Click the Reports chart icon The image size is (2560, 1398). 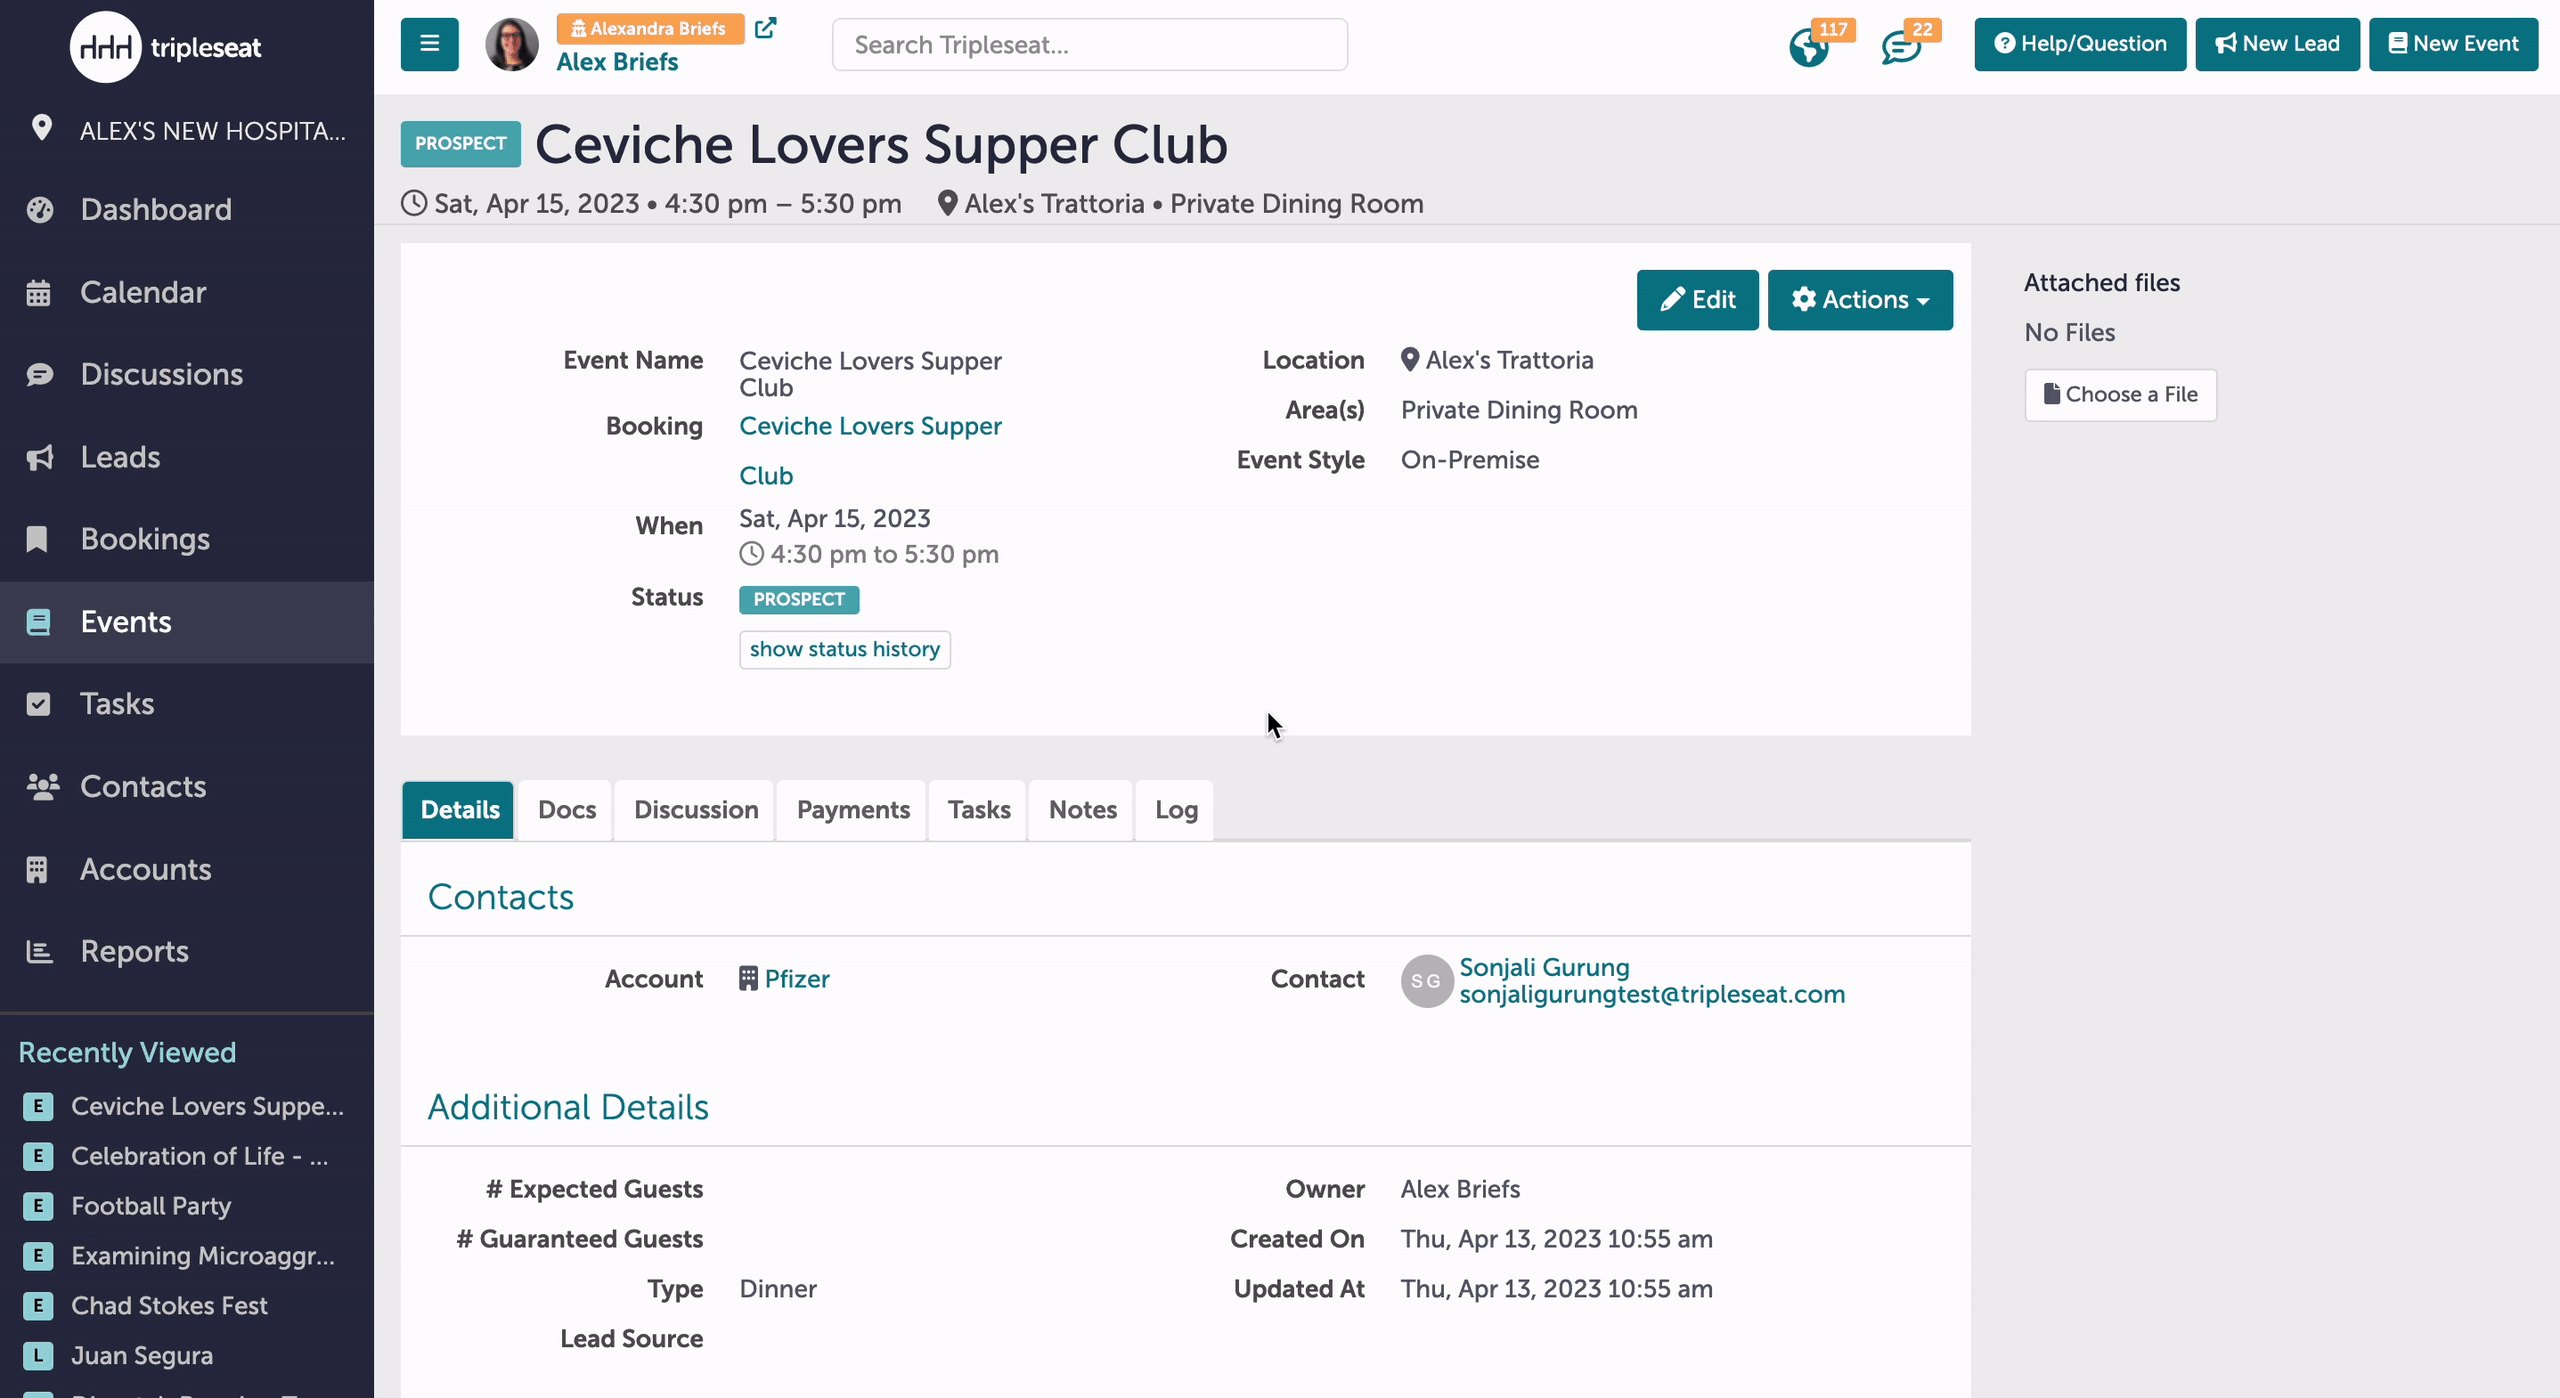tap(39, 952)
